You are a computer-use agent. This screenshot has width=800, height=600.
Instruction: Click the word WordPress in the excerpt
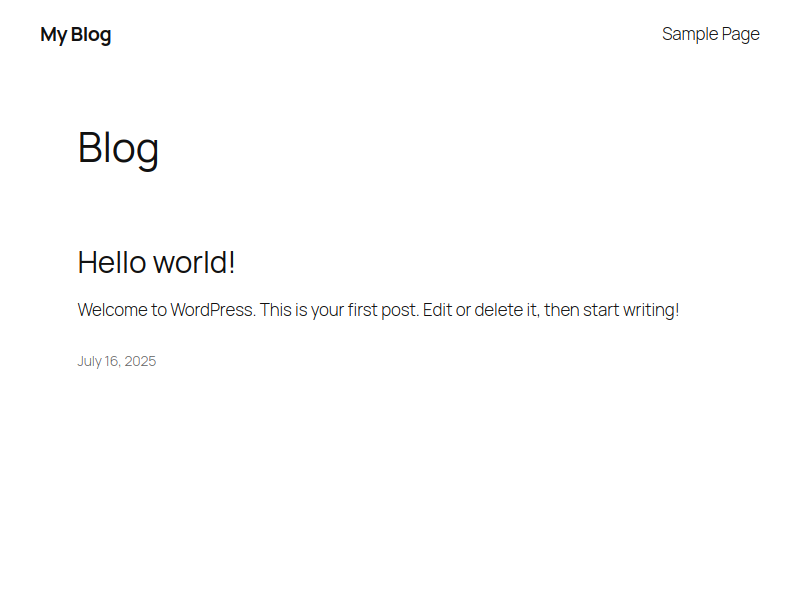tap(211, 310)
